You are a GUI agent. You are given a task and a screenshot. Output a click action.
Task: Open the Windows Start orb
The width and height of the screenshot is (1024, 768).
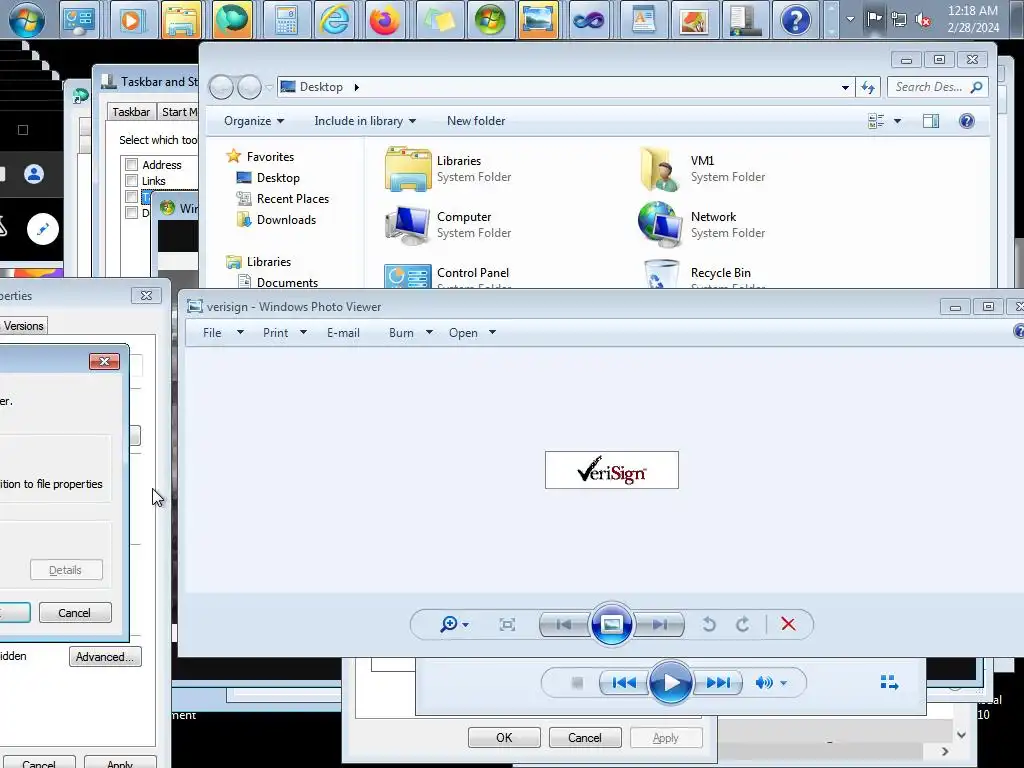[x=27, y=20]
